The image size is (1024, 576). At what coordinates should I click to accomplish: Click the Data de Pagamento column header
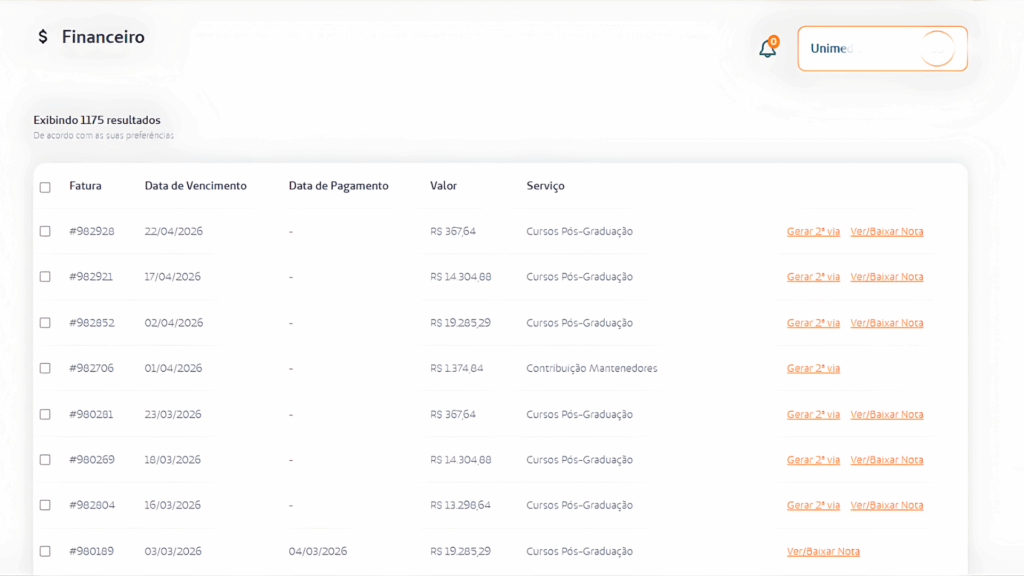pos(338,186)
